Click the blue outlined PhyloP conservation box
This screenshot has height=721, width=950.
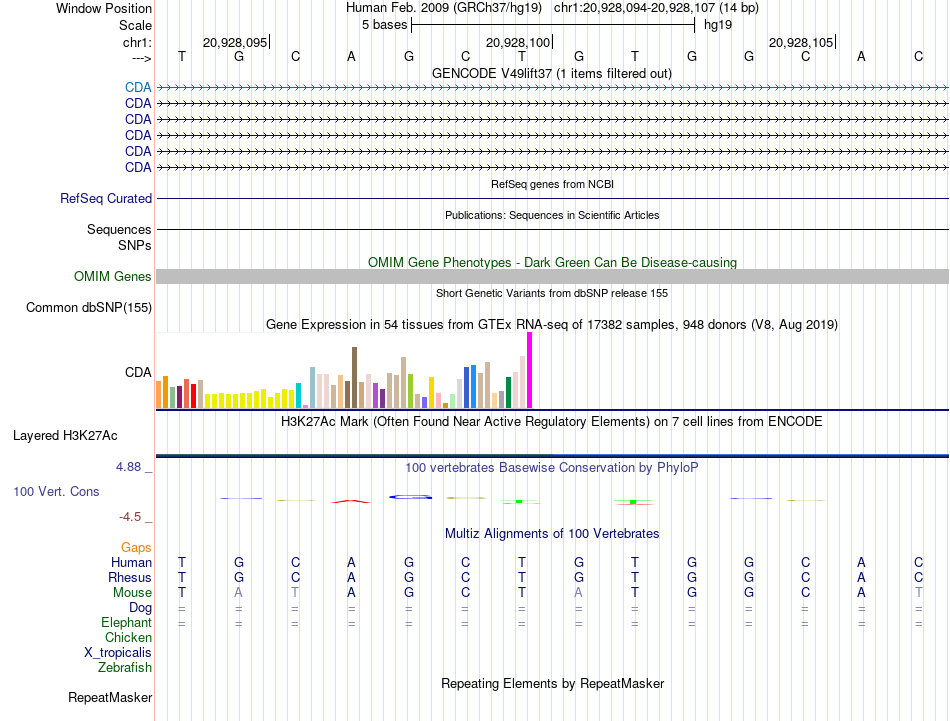[x=410, y=497]
